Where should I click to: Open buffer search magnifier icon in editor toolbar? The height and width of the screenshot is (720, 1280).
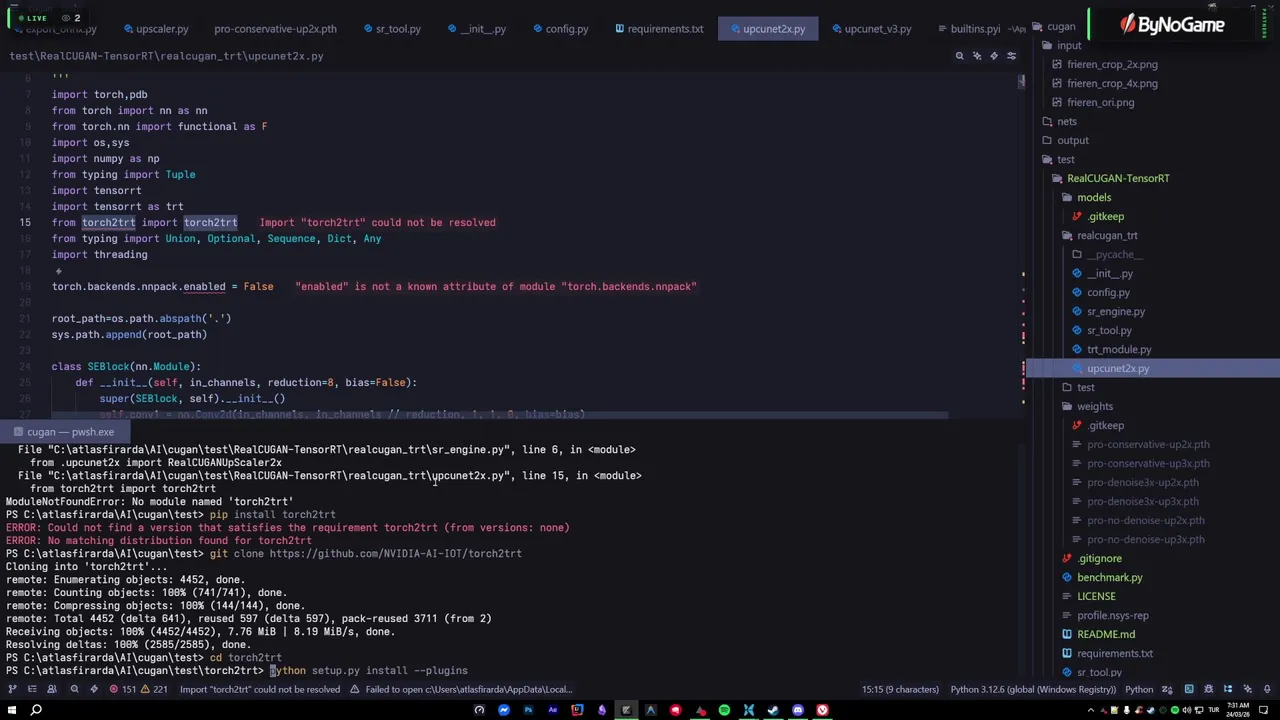(959, 56)
